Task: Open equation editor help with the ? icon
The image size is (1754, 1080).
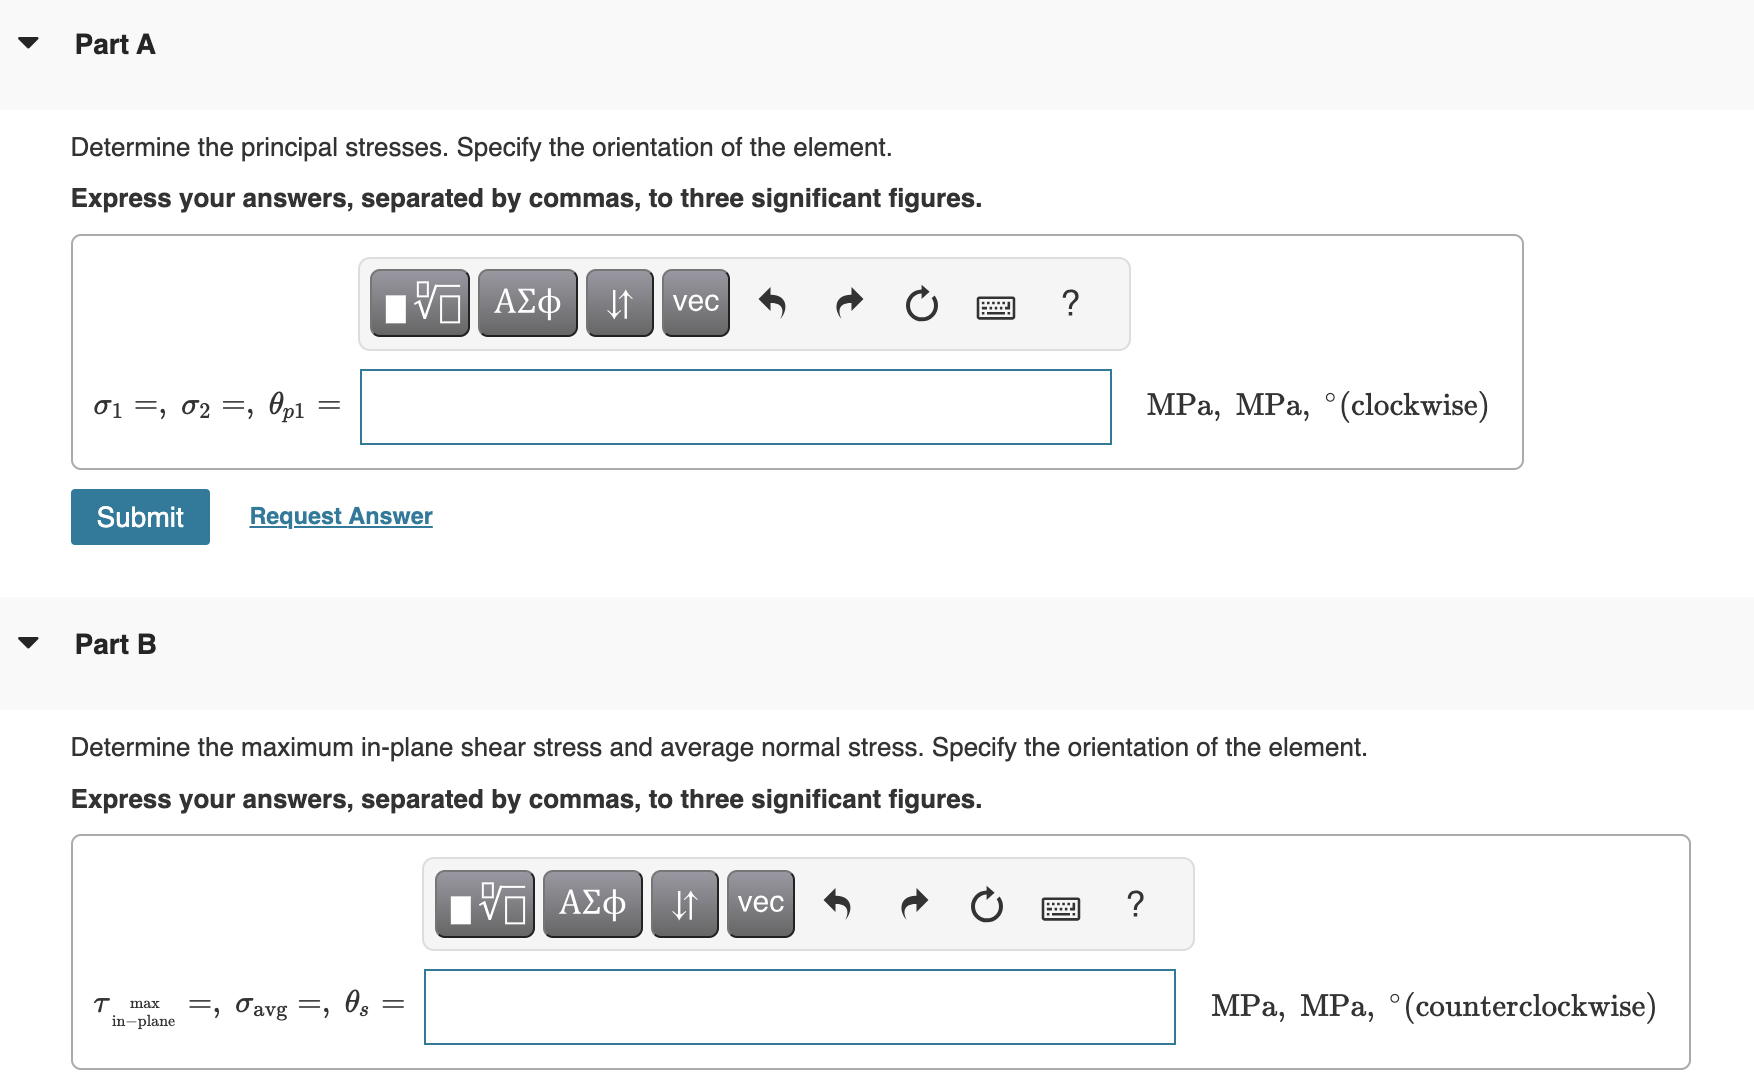Action: point(1069,303)
